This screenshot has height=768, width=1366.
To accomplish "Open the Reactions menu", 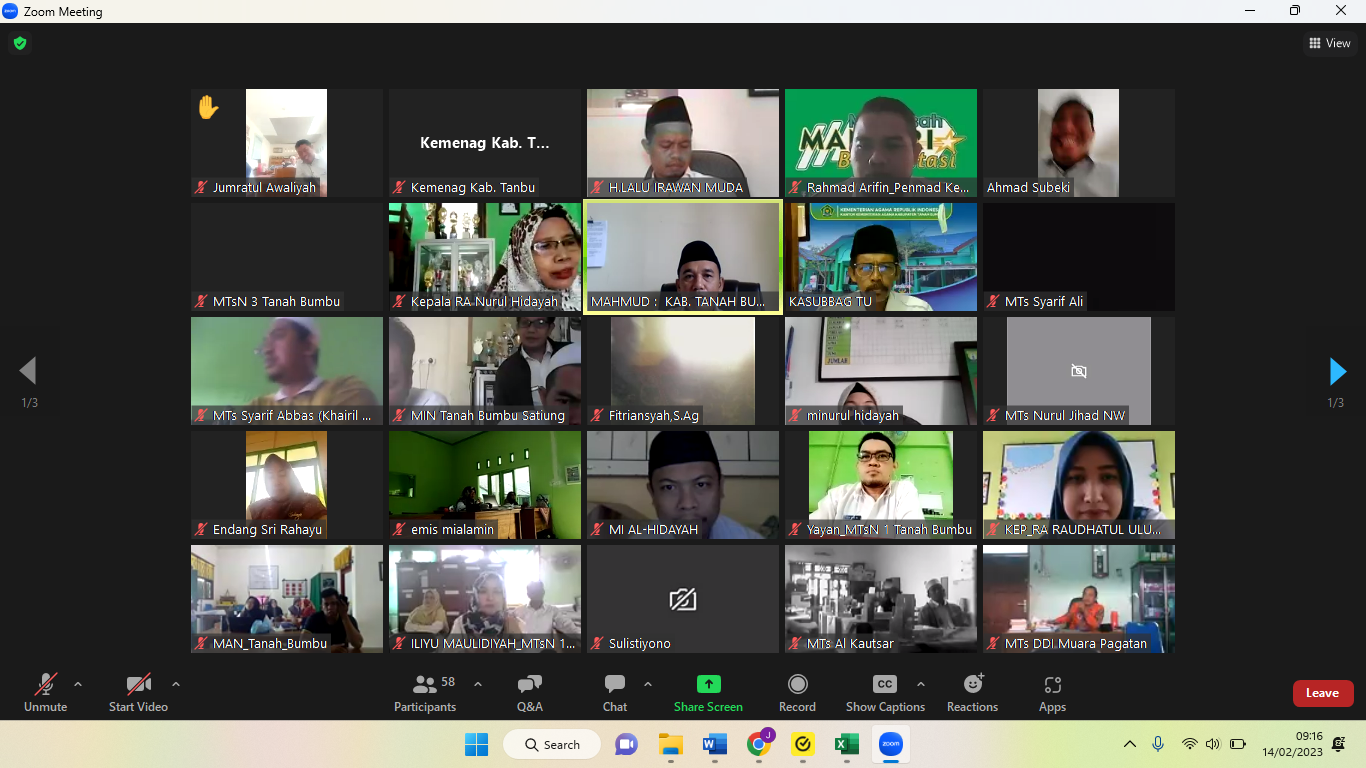I will (x=972, y=693).
